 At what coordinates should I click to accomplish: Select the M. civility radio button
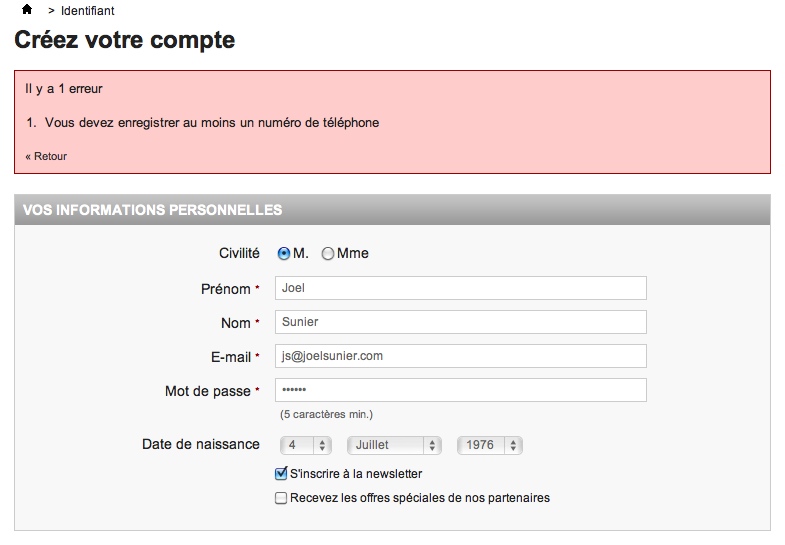click(x=283, y=254)
